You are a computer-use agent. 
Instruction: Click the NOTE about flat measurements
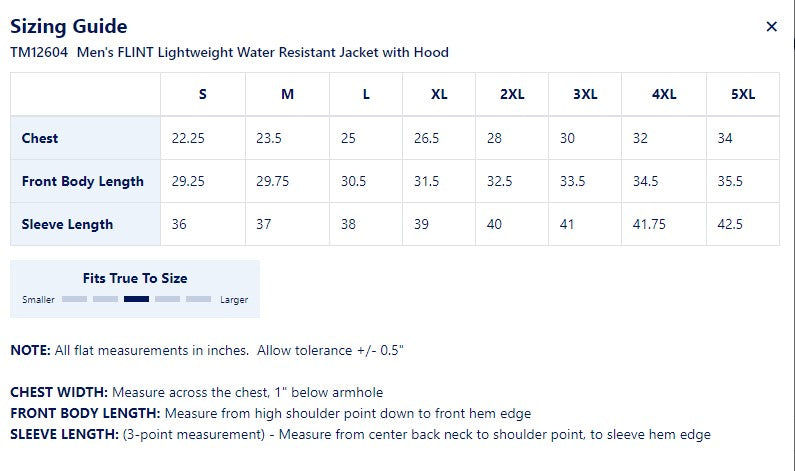[x=206, y=351]
